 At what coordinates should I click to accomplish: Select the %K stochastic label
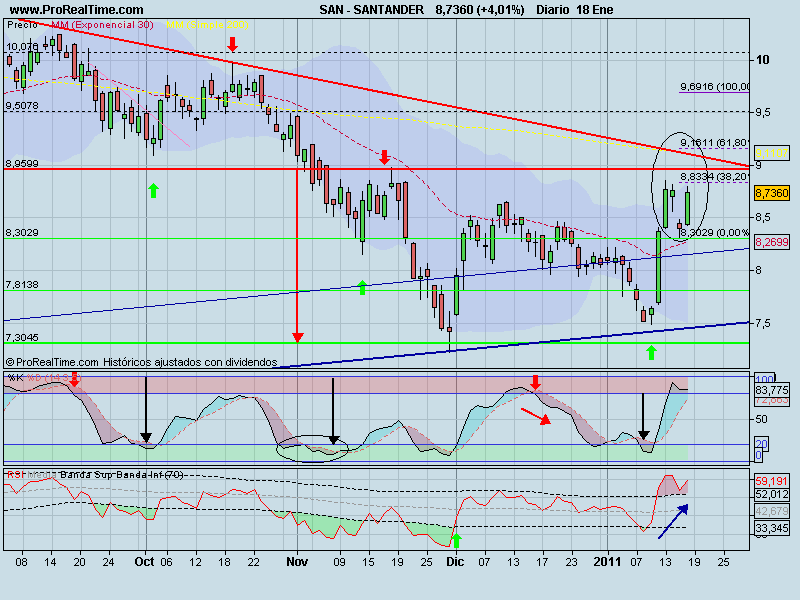16,378
